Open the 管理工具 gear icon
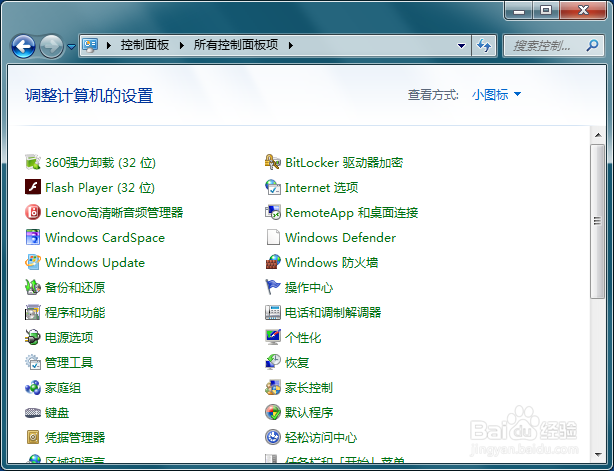The width and height of the screenshot is (614, 471). point(33,363)
